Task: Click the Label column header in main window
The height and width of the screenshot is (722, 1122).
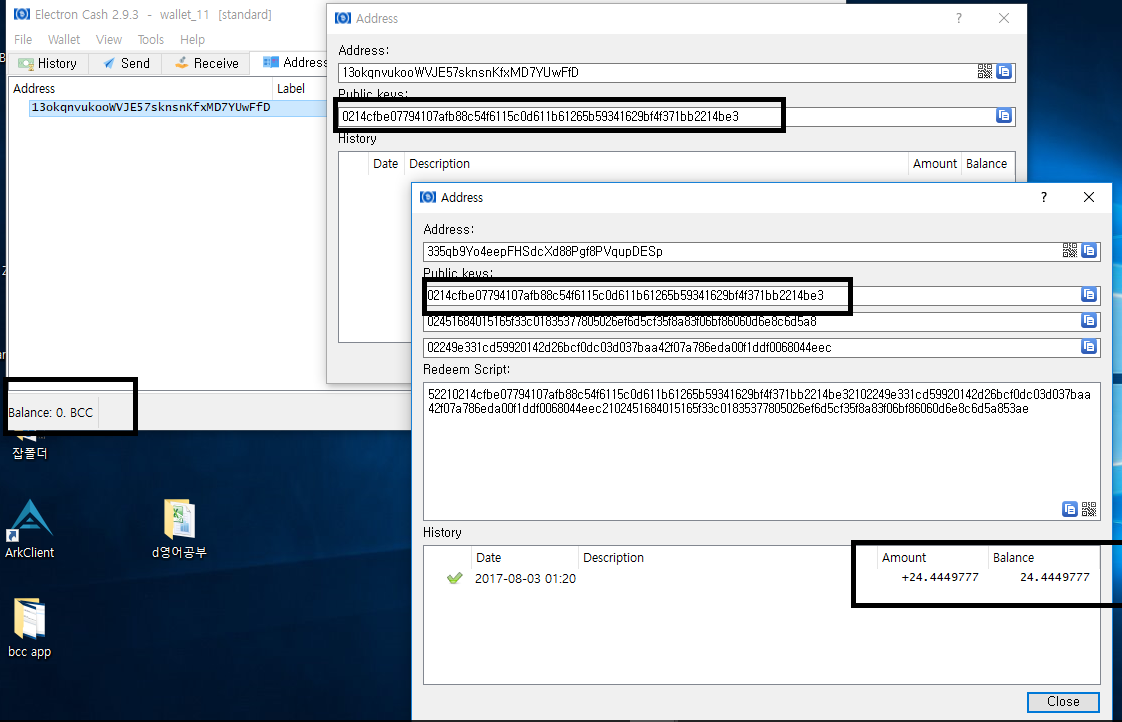Action: coord(300,88)
